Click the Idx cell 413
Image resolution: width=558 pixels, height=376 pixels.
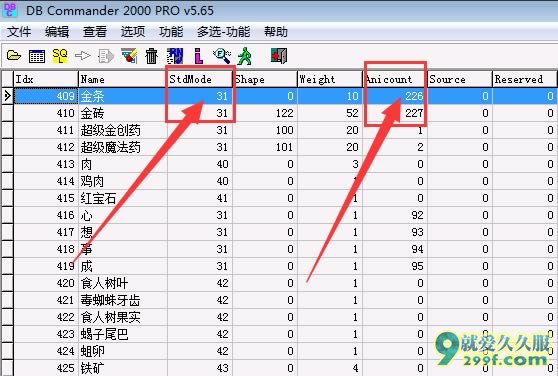tap(46, 164)
